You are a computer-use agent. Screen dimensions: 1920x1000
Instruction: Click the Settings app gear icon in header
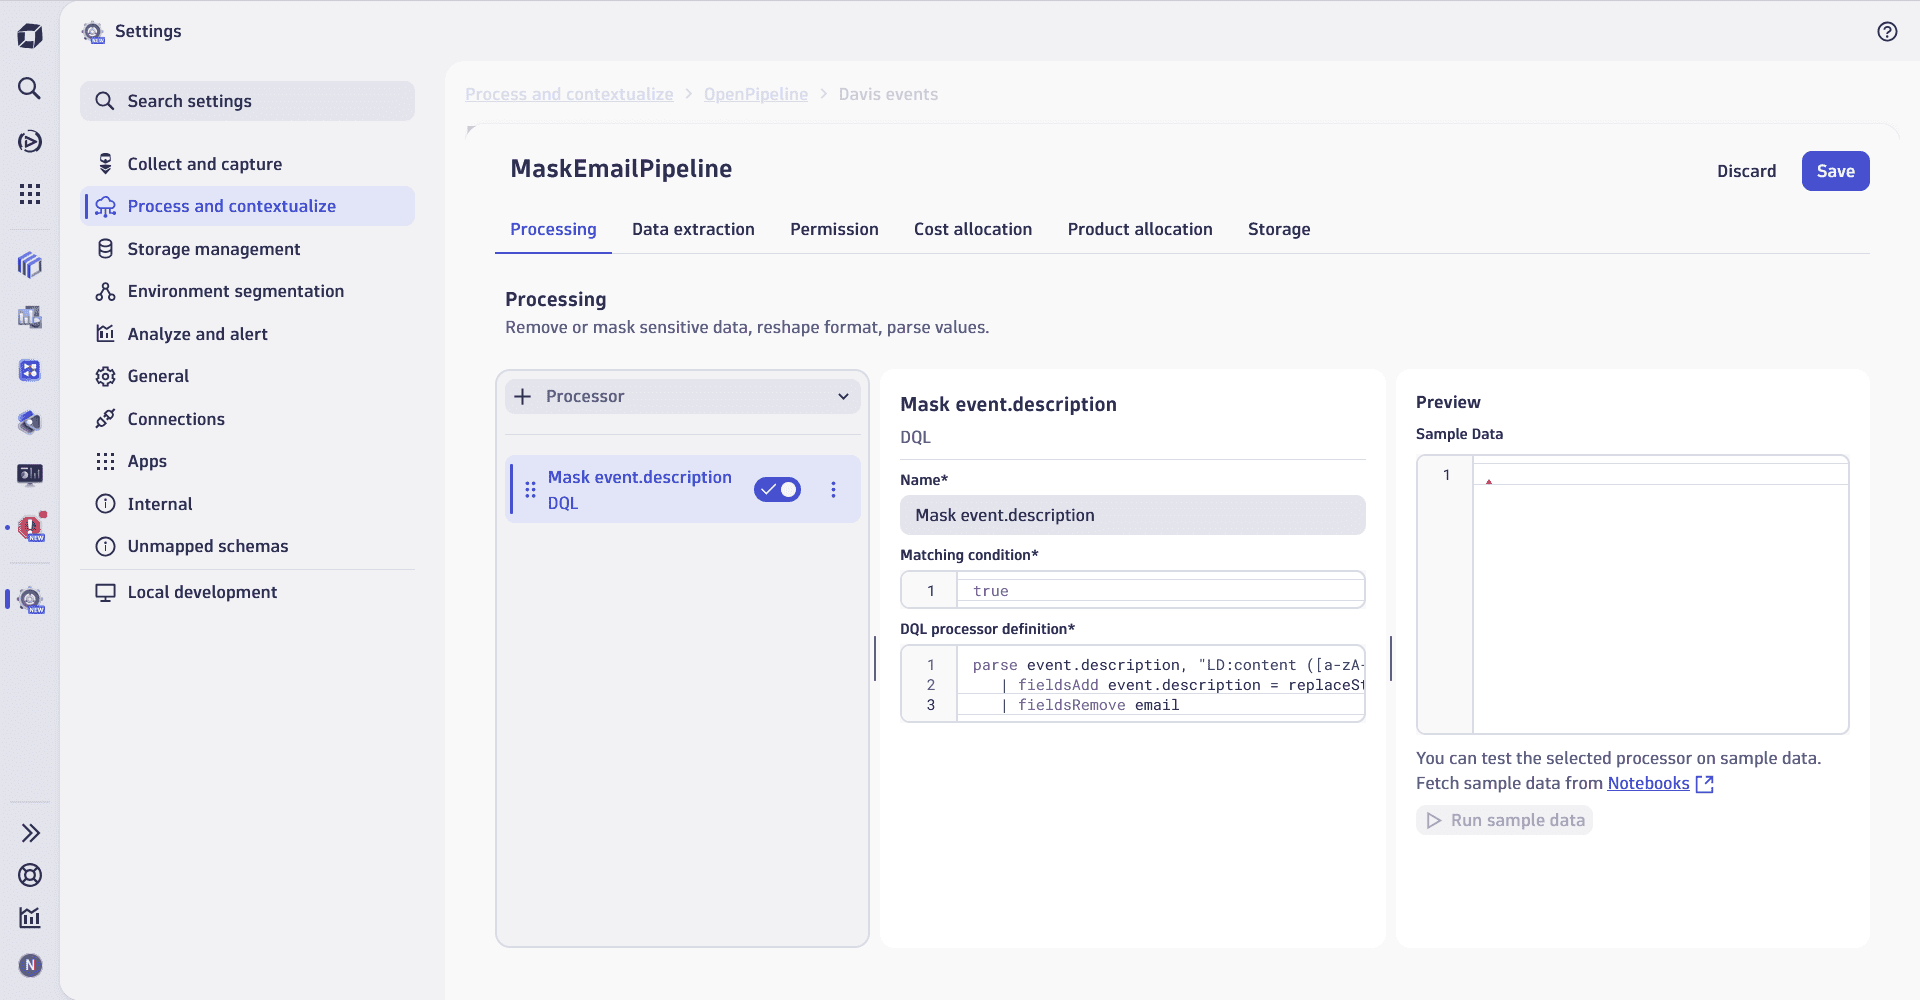click(93, 32)
